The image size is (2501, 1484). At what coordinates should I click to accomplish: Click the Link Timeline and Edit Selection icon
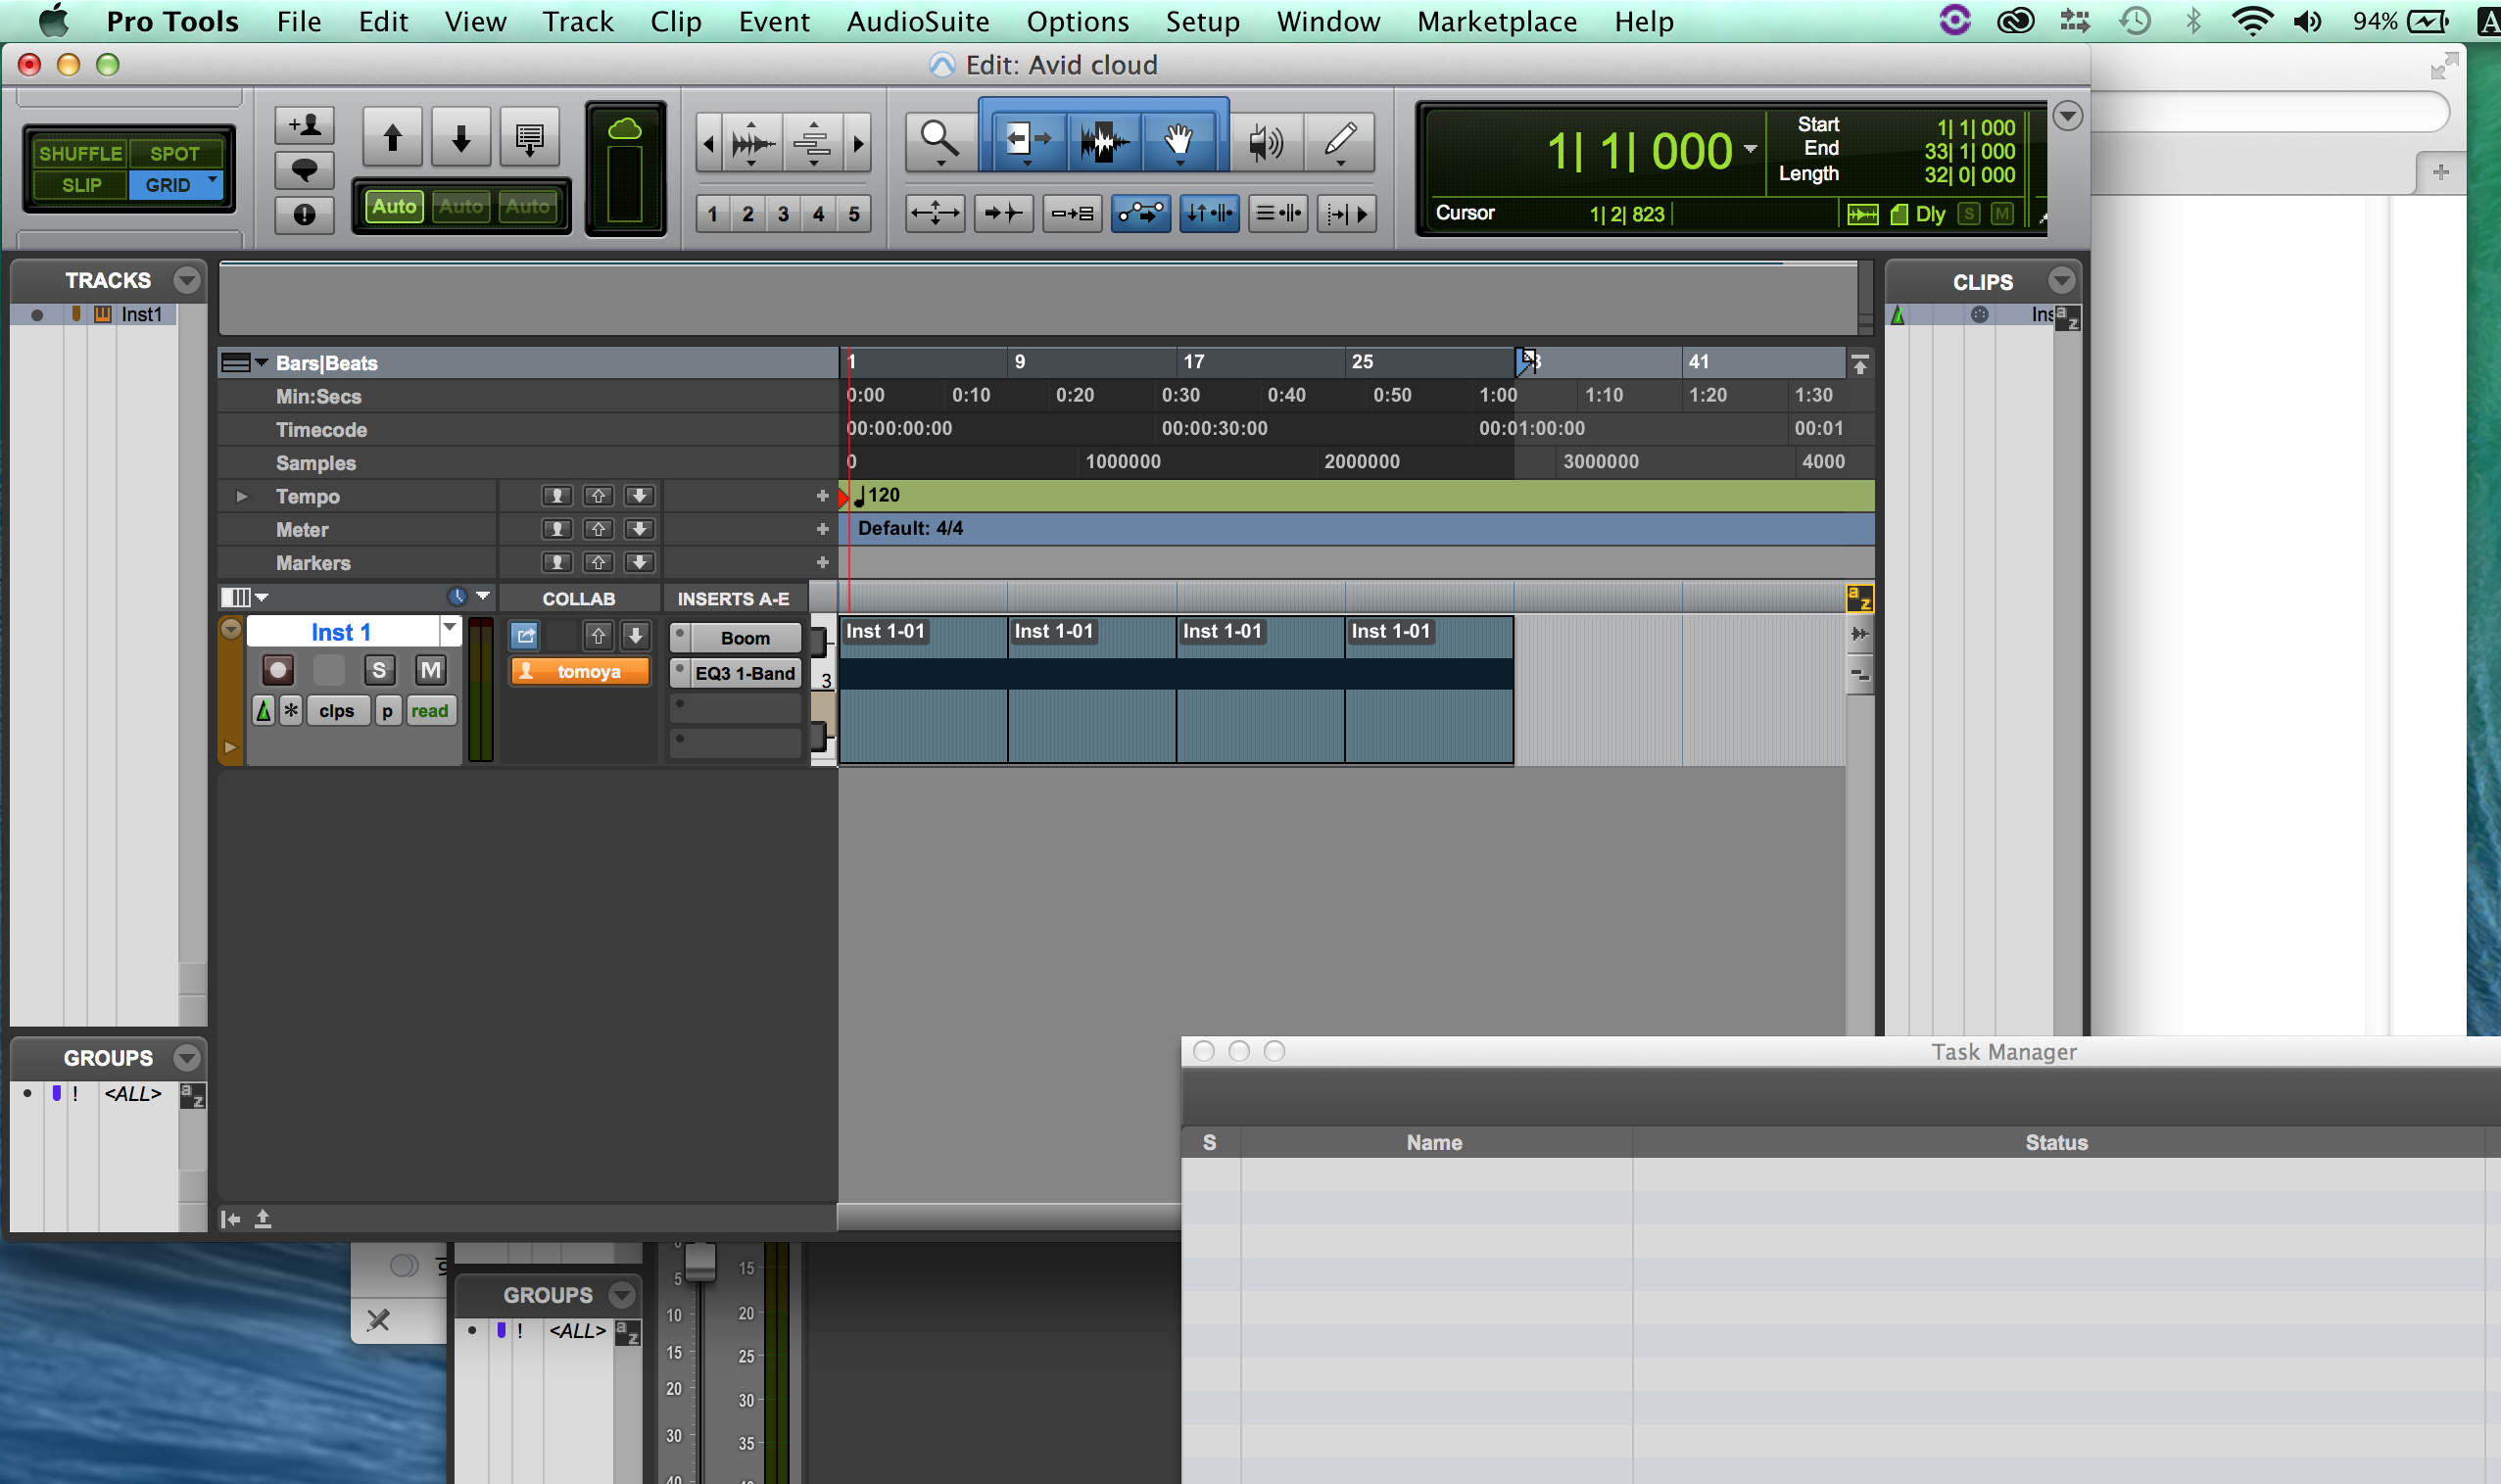coord(1208,213)
